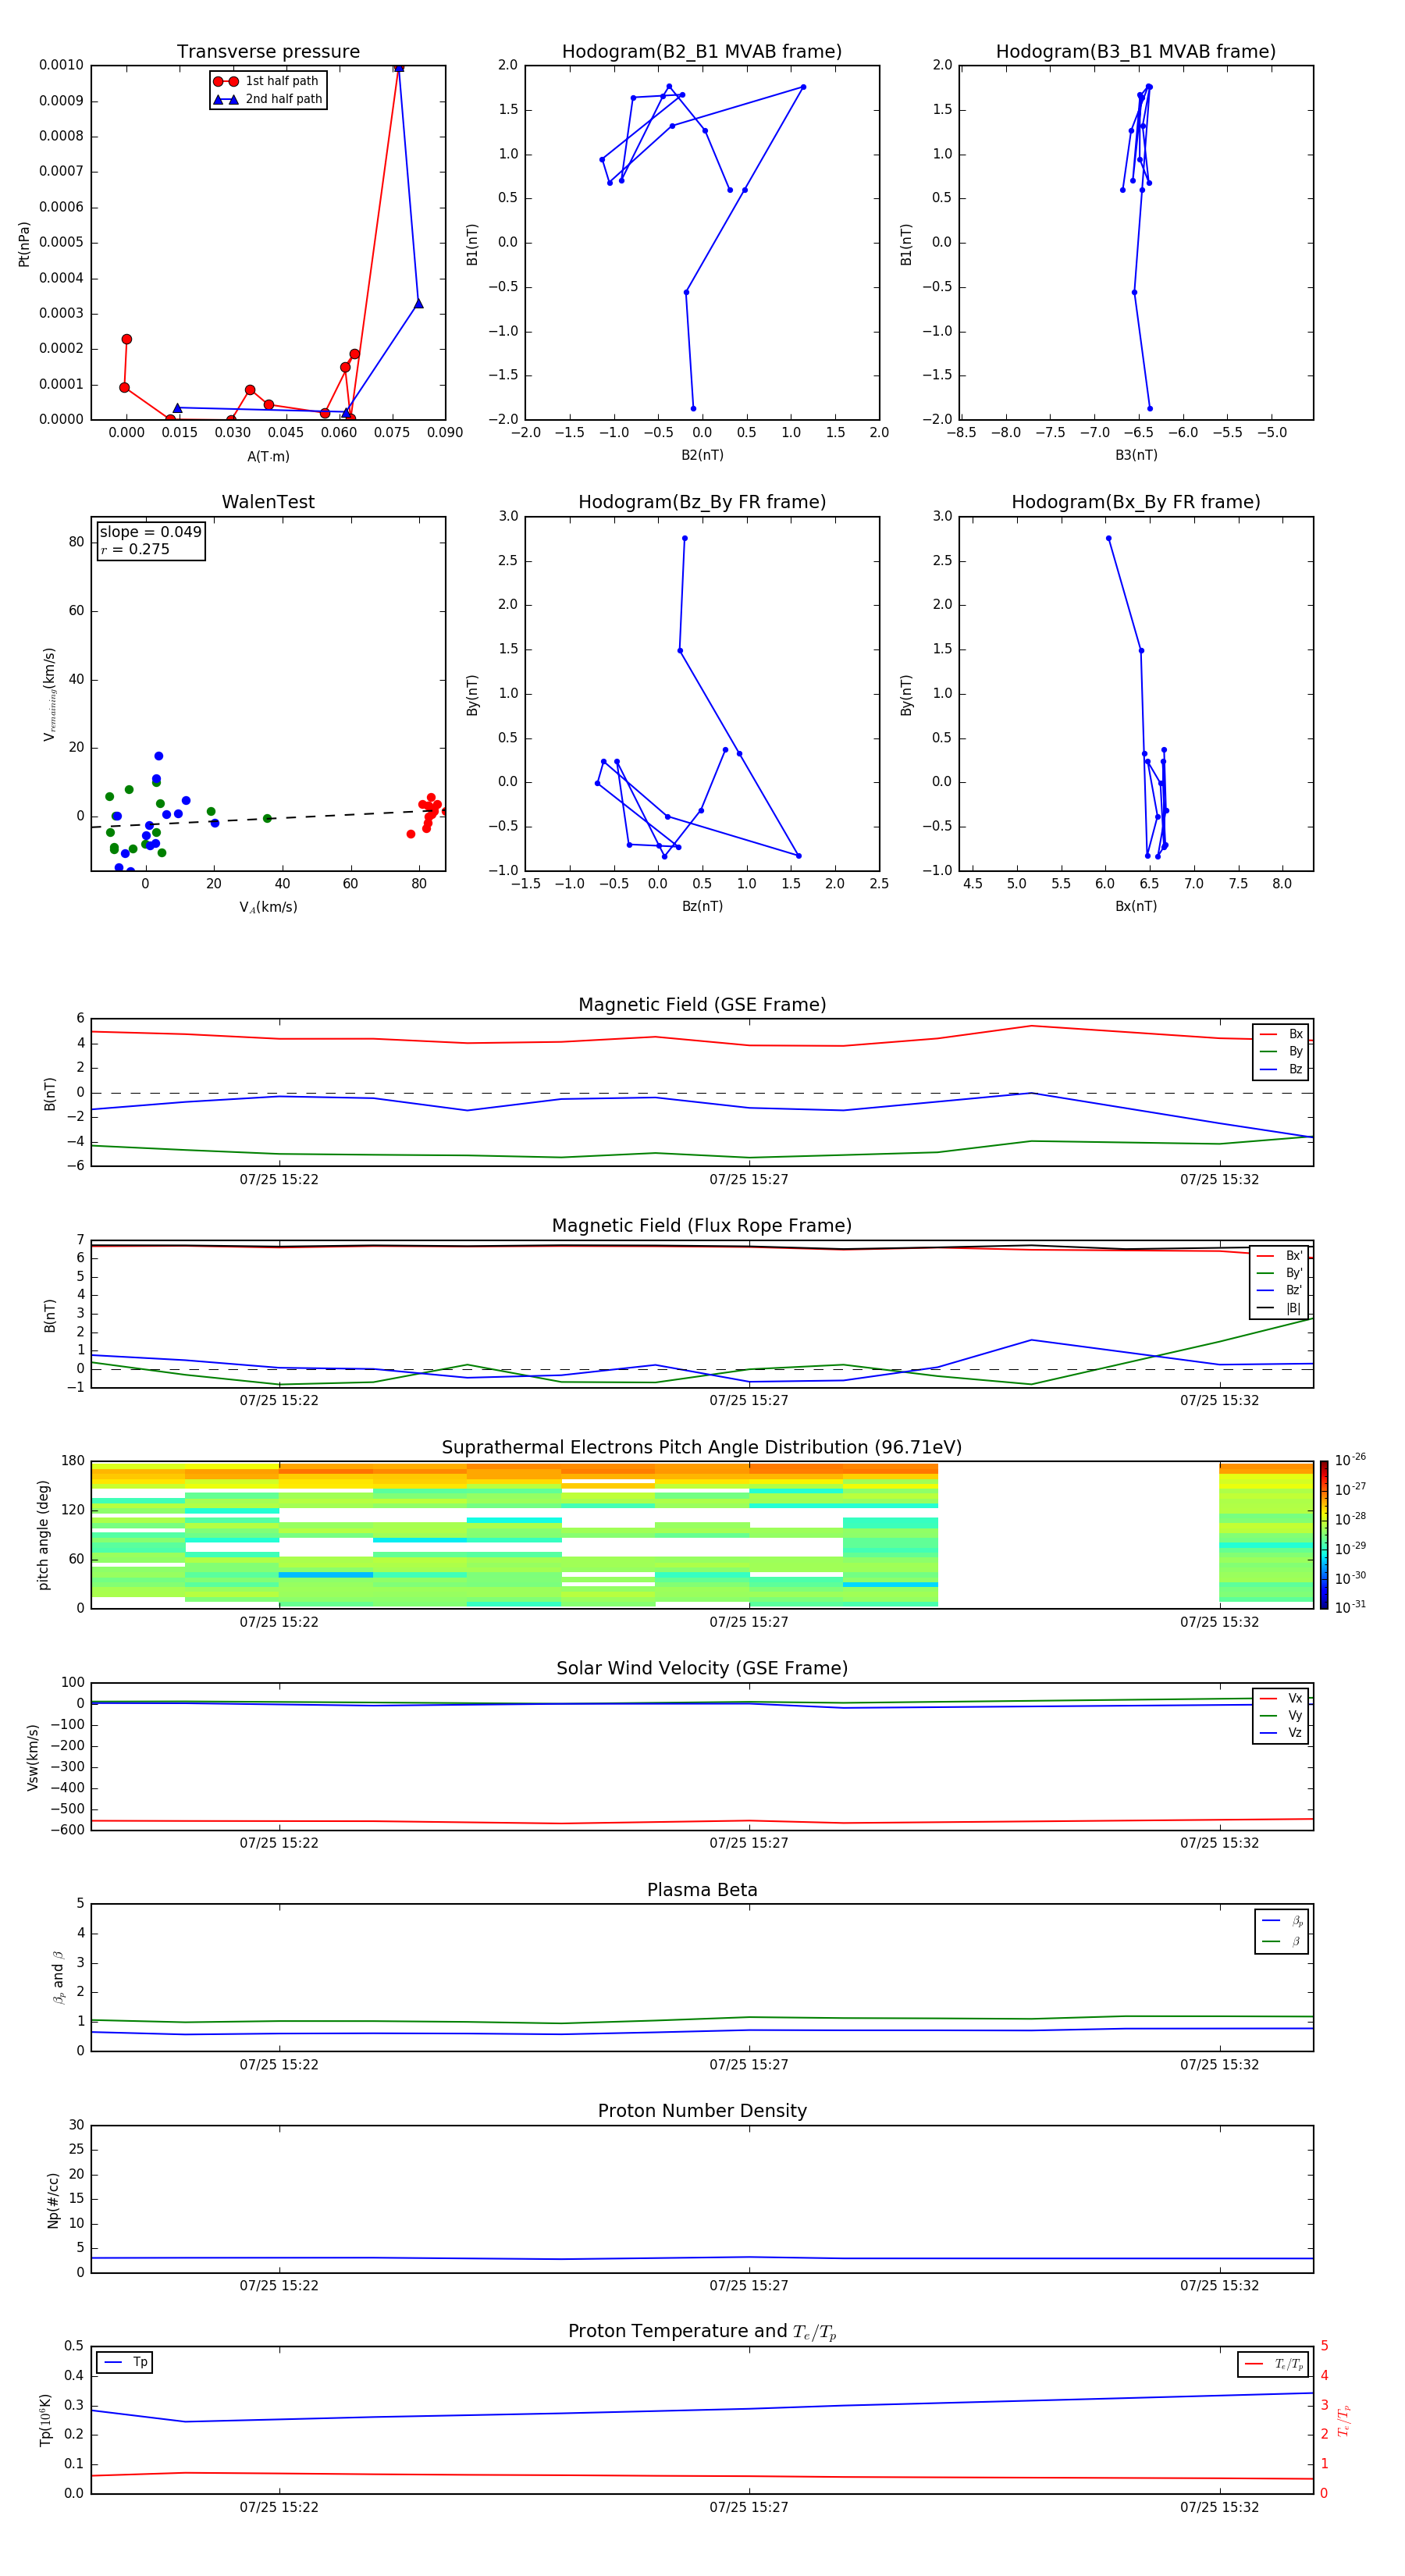Viewport: 1405px width, 2576px height.
Task: Click the "Pt(nPa)" y-axis label
Action: [24, 244]
